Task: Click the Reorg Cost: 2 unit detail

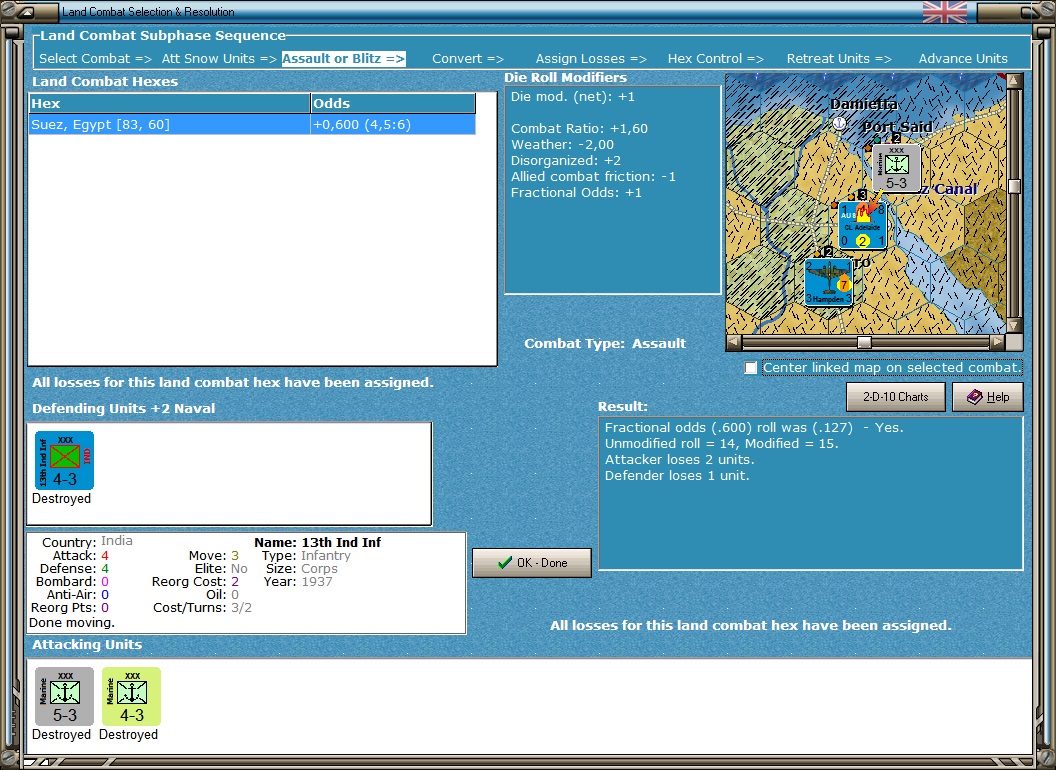Action: pos(195,581)
